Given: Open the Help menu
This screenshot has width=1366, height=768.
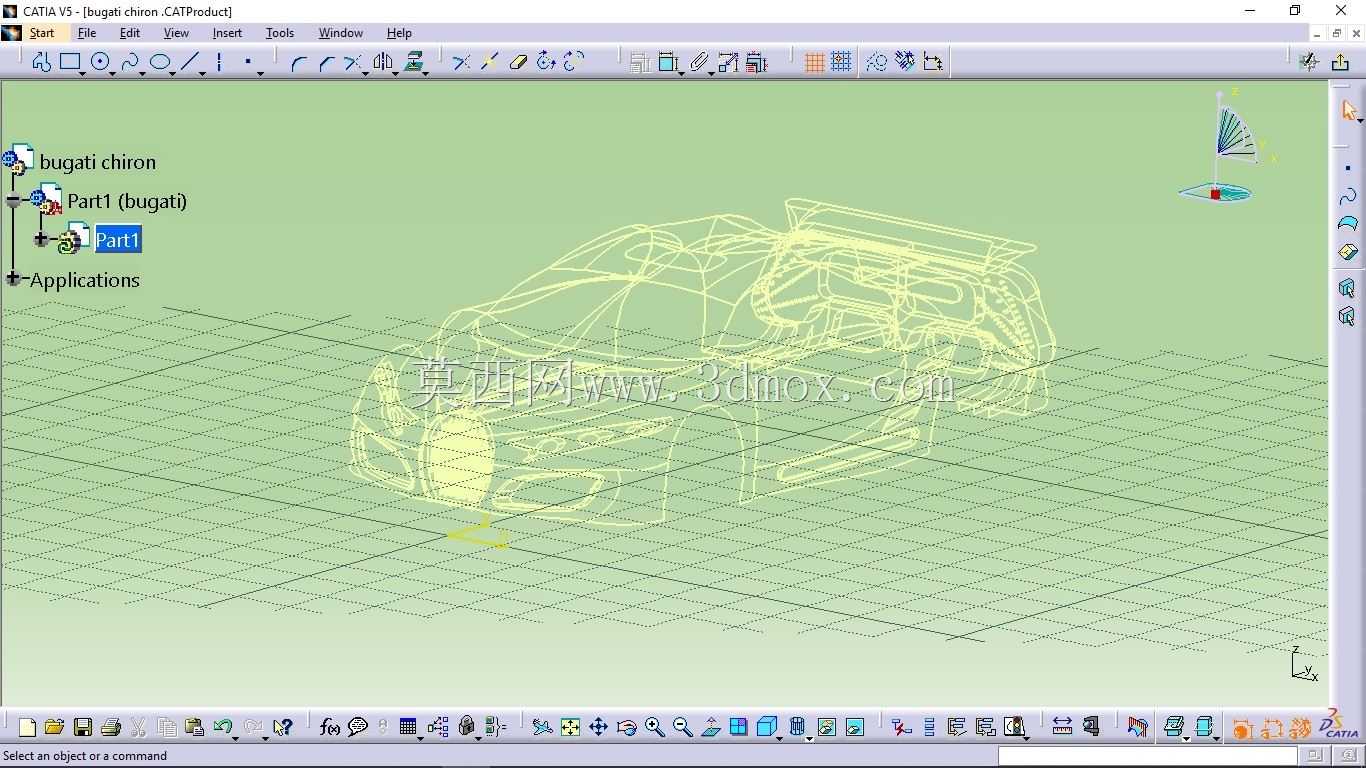Looking at the screenshot, I should (x=399, y=33).
